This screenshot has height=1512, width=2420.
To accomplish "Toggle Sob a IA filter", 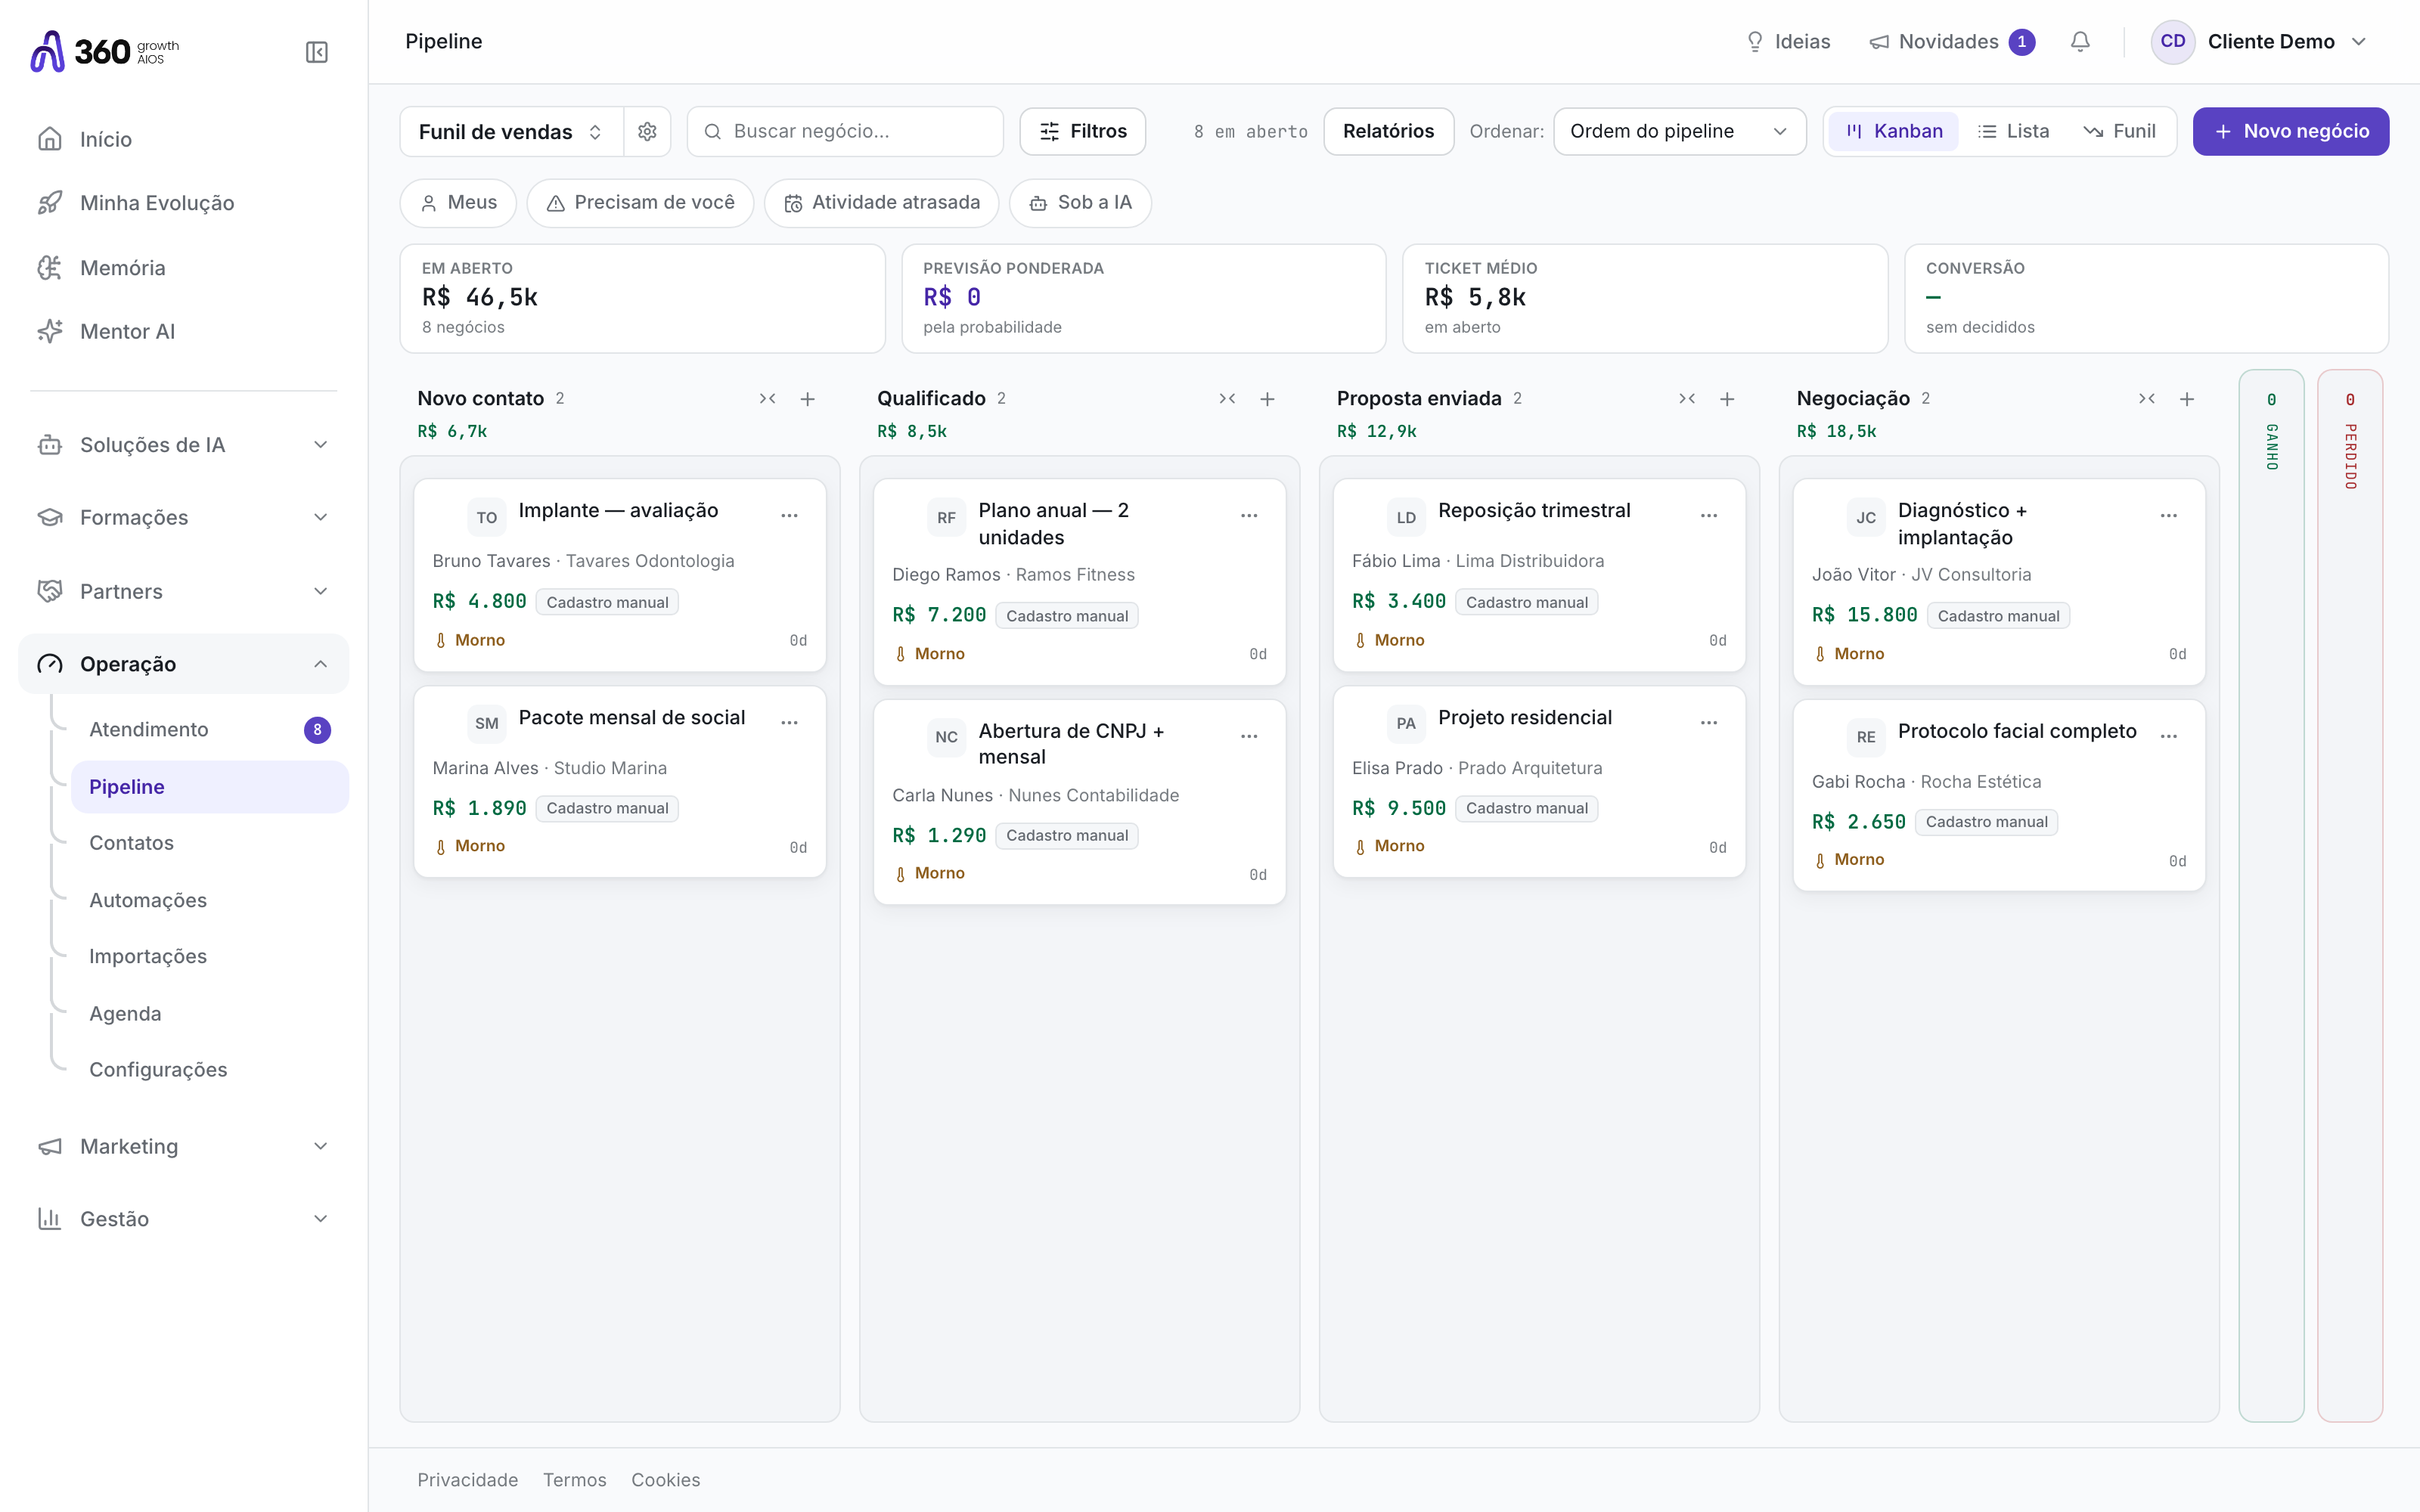I will pyautogui.click(x=1080, y=203).
